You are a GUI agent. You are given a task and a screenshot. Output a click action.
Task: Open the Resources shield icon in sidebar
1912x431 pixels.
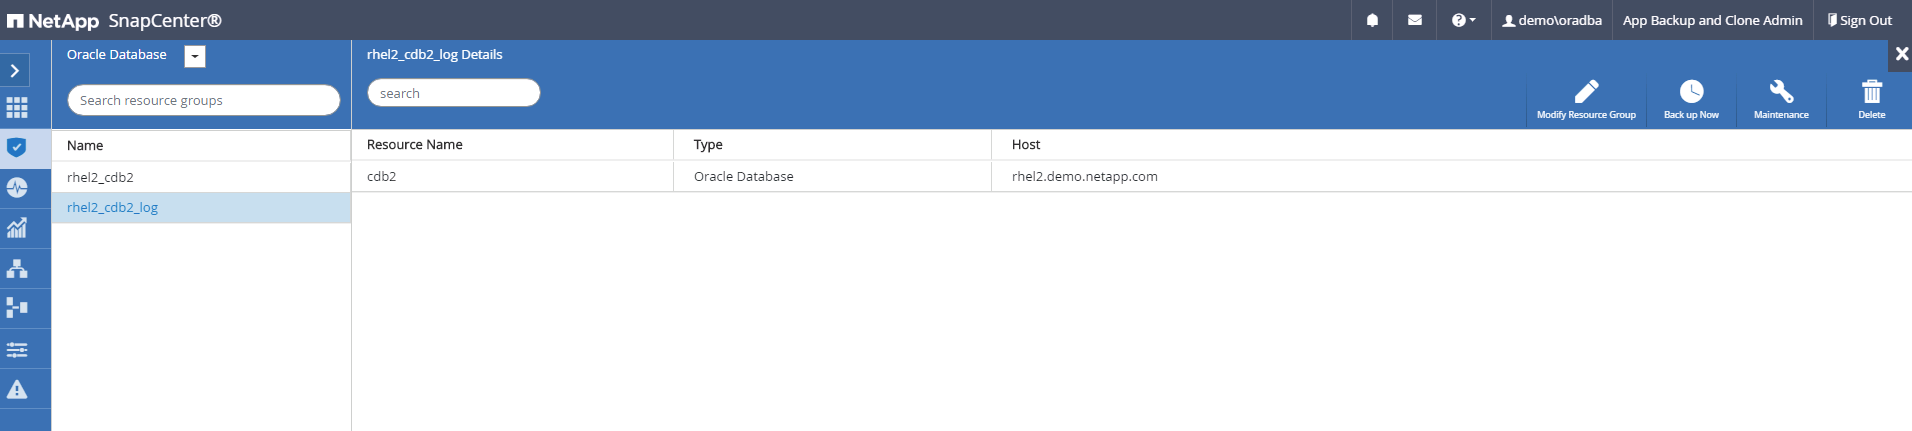[x=17, y=148]
